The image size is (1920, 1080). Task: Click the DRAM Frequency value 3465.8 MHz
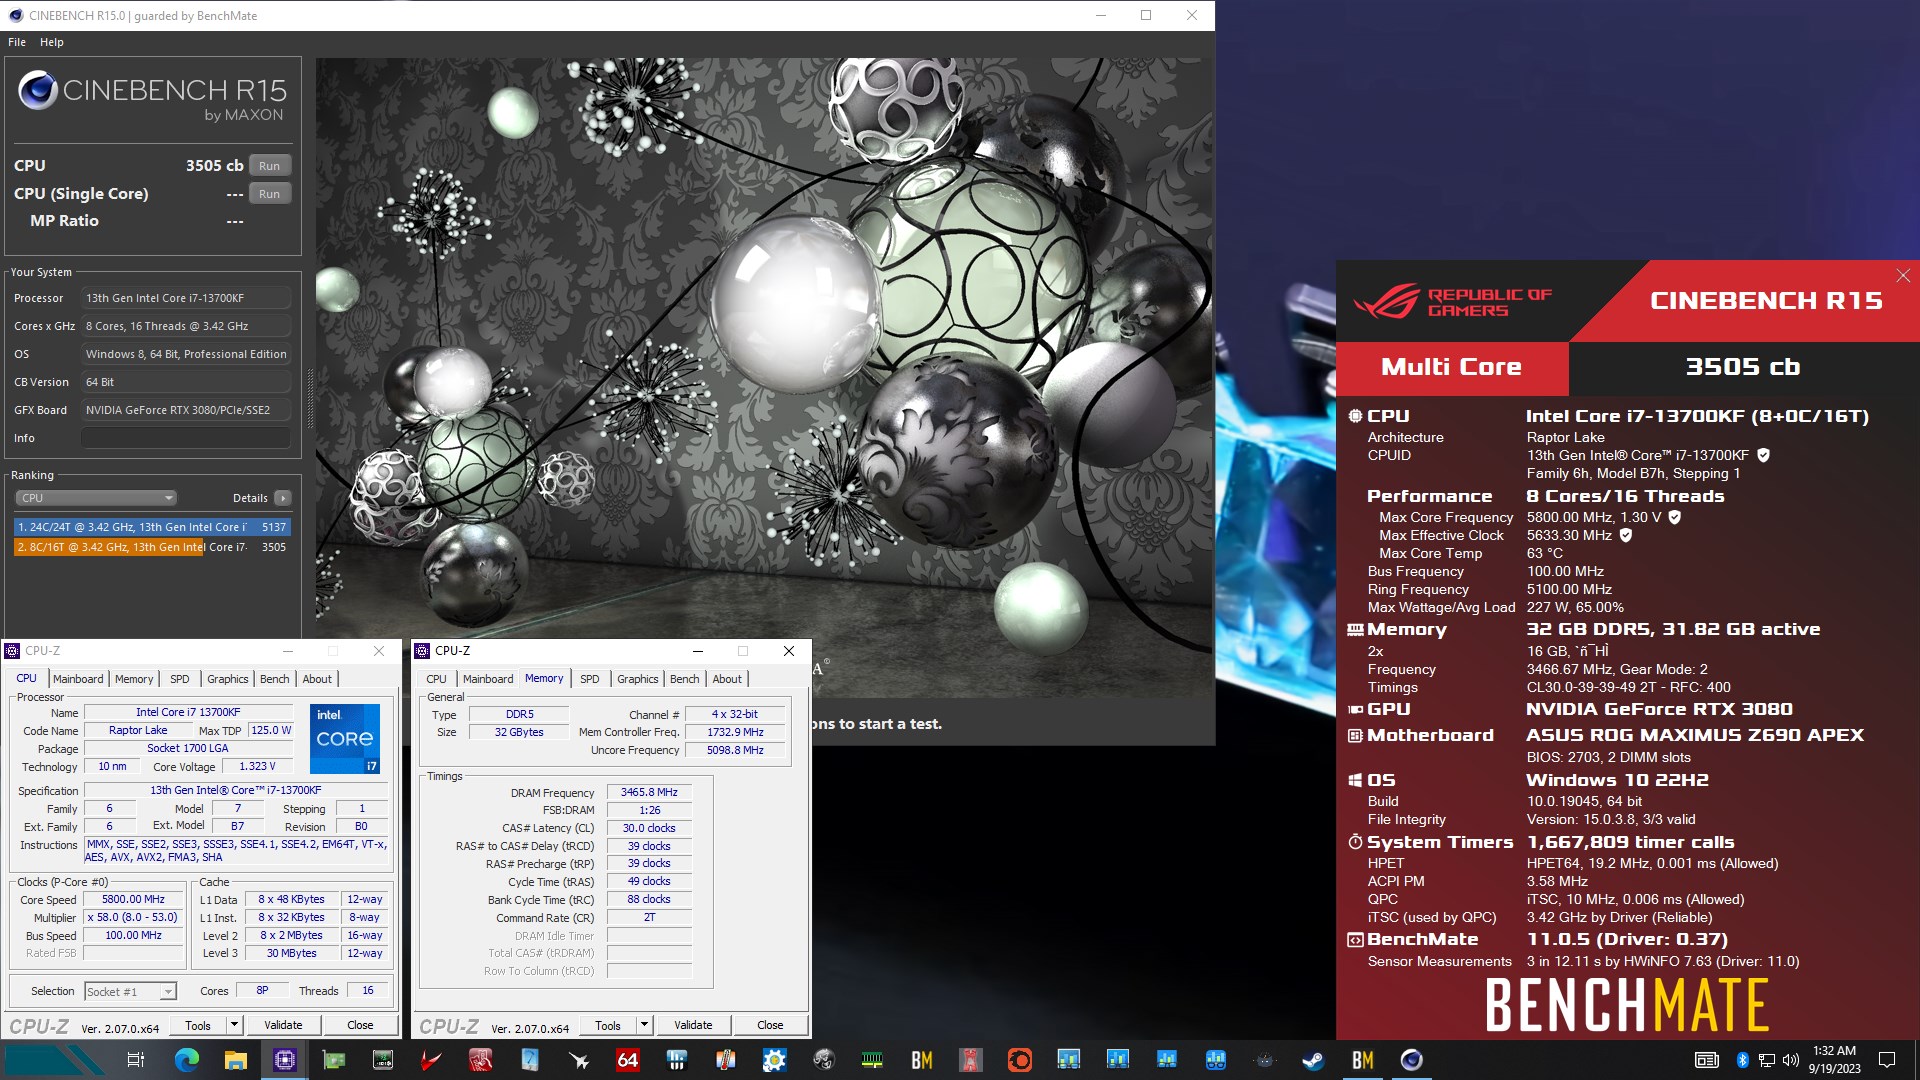pos(649,792)
